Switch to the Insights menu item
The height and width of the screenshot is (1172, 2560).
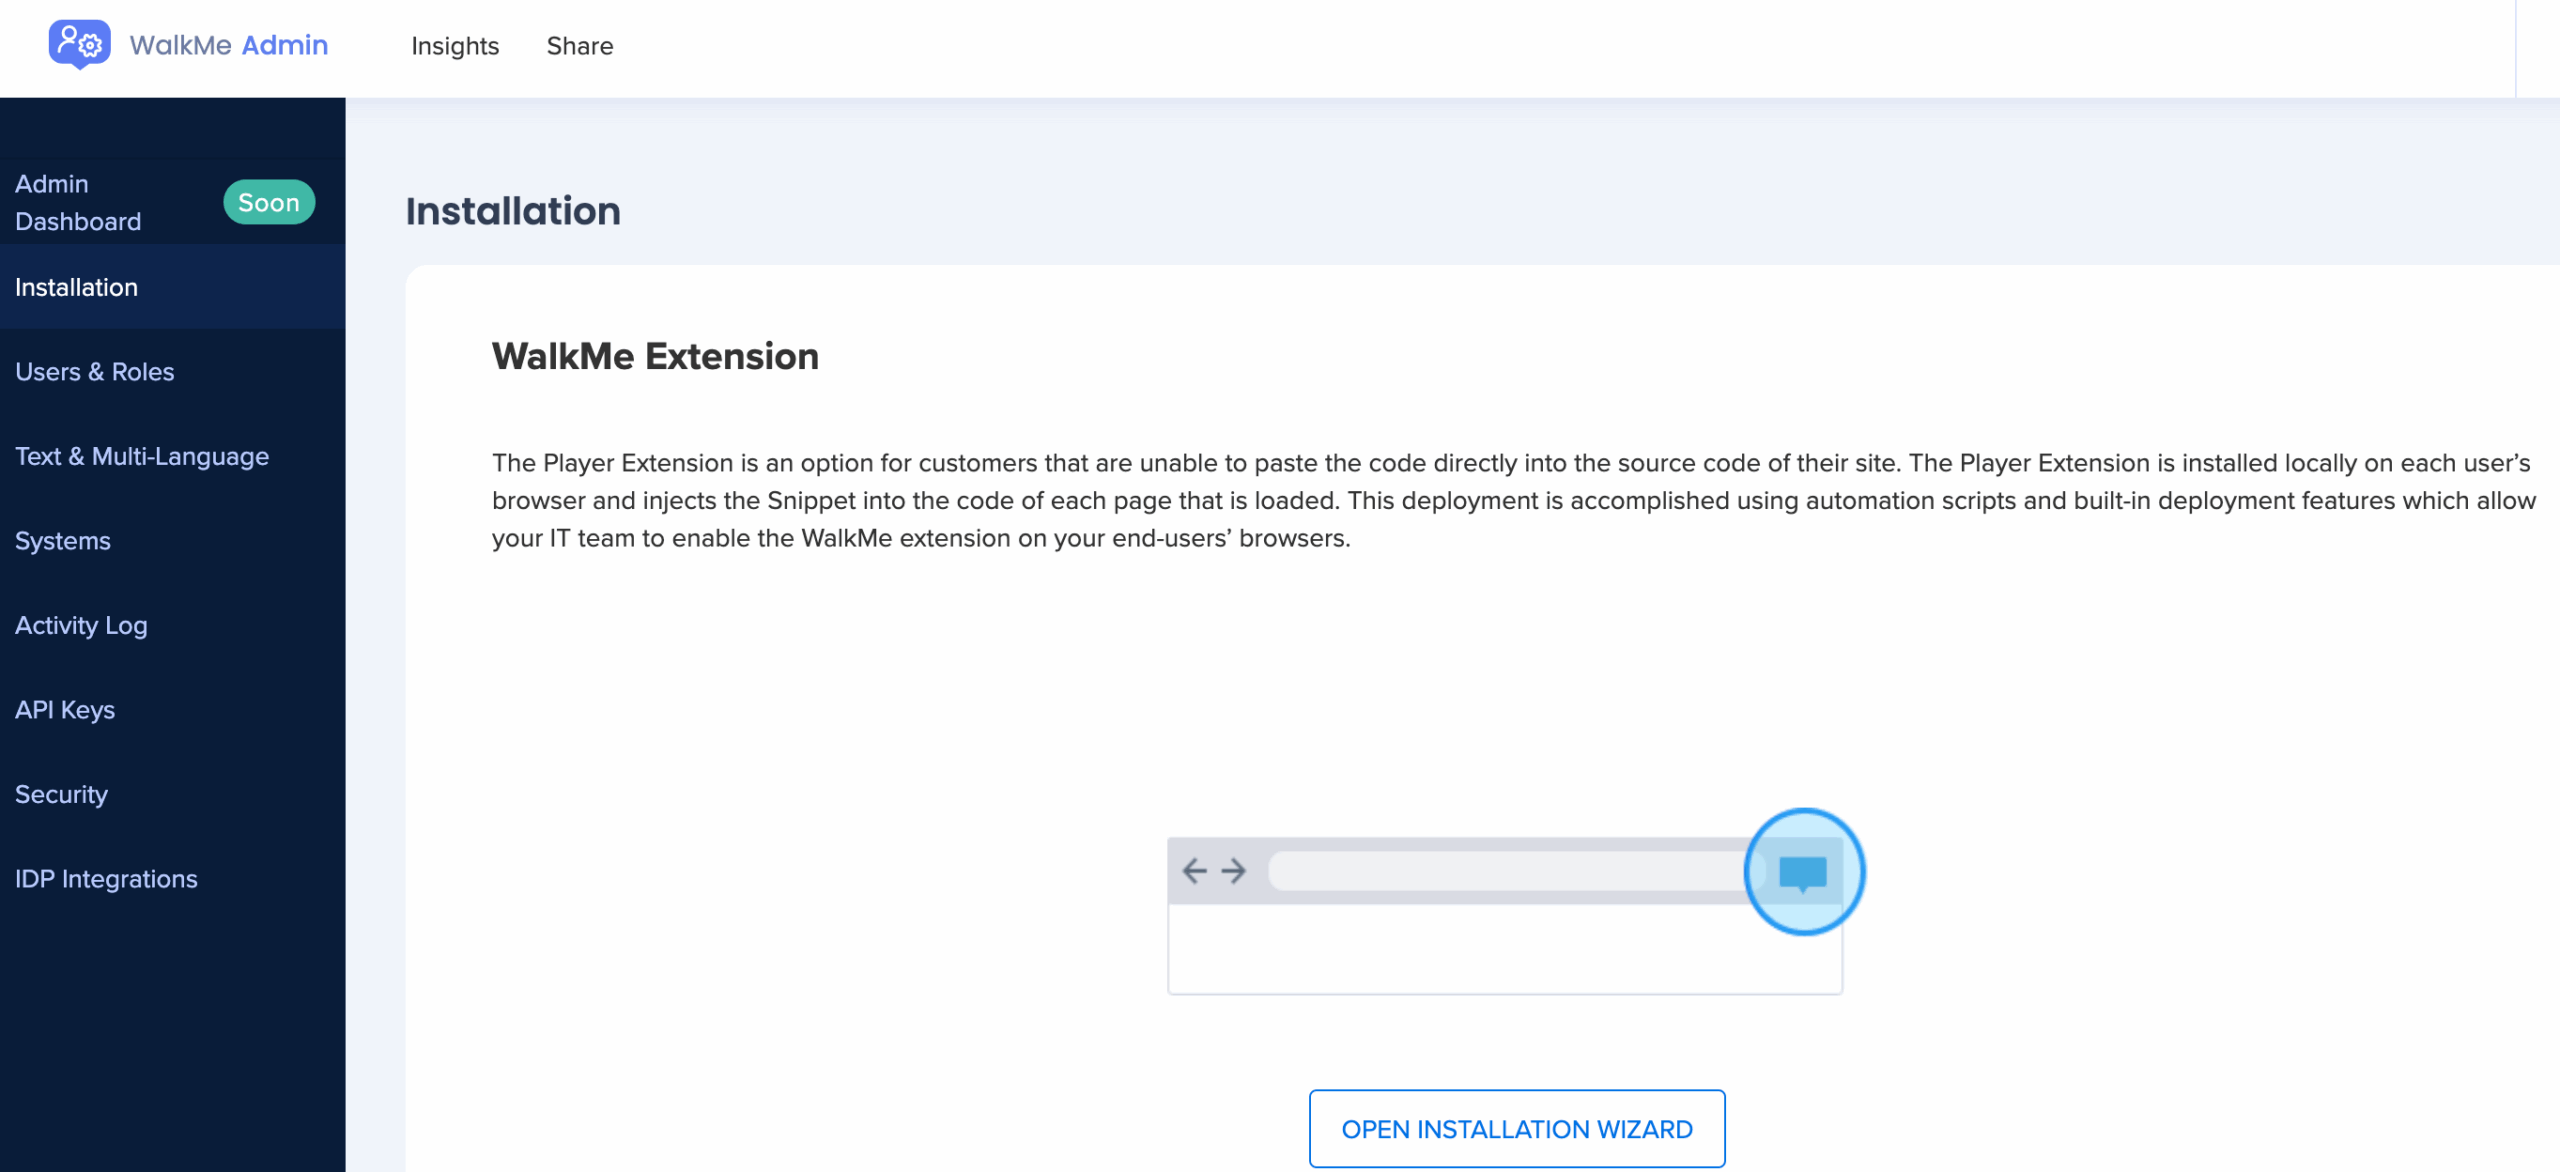pos(455,46)
